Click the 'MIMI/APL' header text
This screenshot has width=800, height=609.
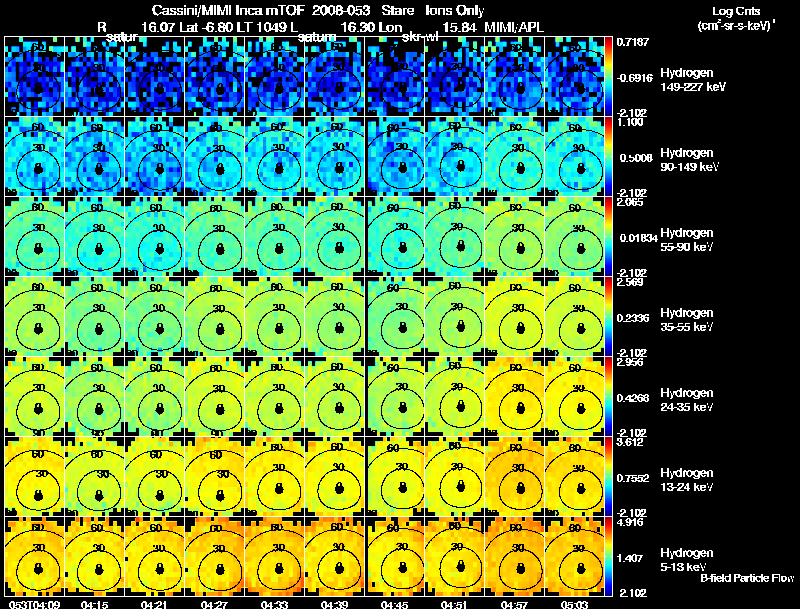coord(513,28)
